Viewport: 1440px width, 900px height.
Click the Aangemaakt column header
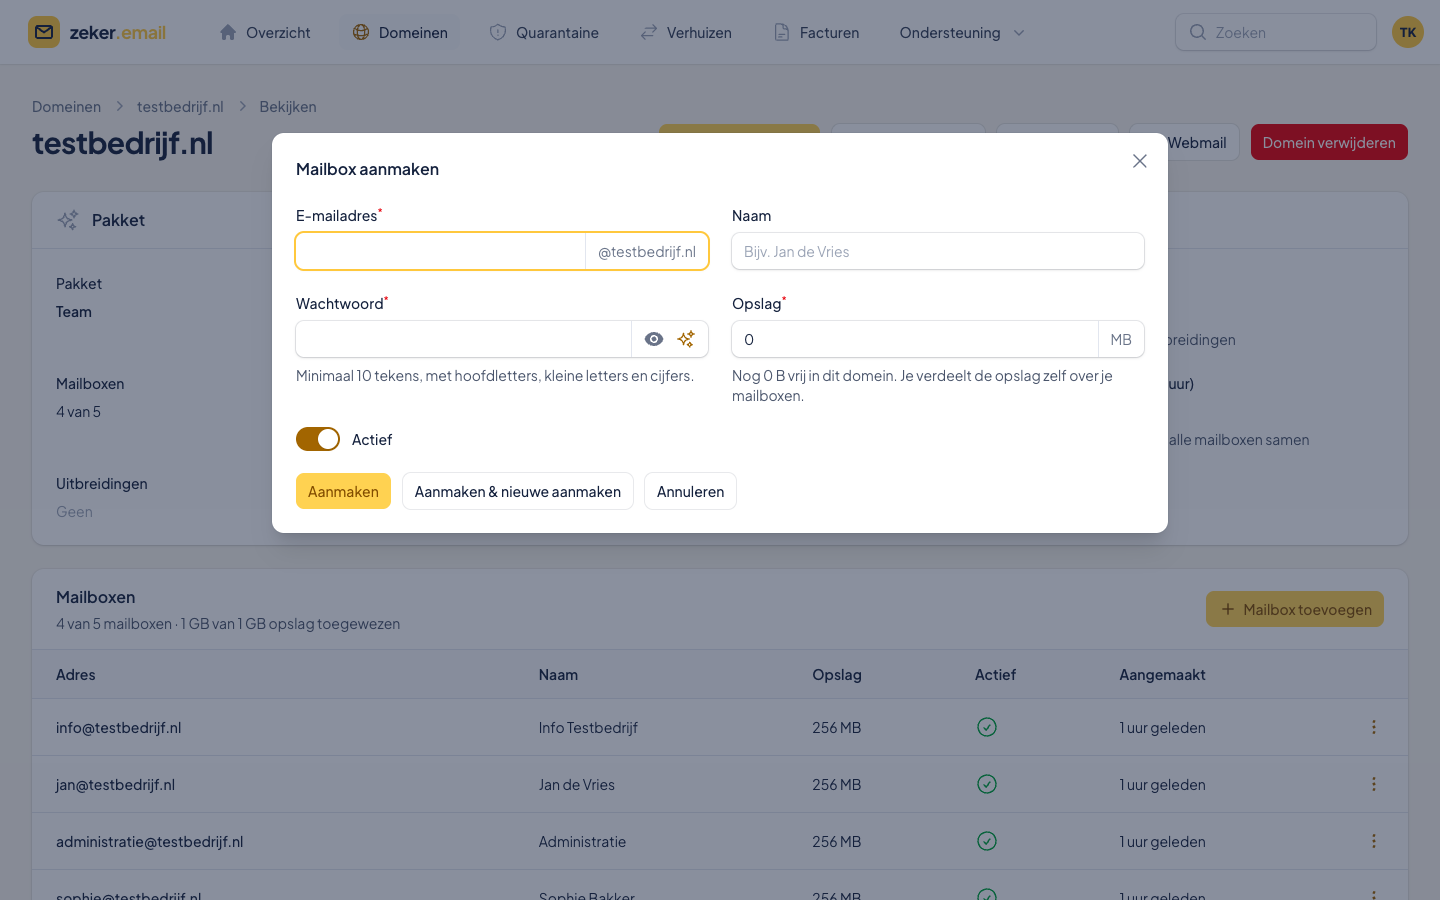pos(1162,675)
